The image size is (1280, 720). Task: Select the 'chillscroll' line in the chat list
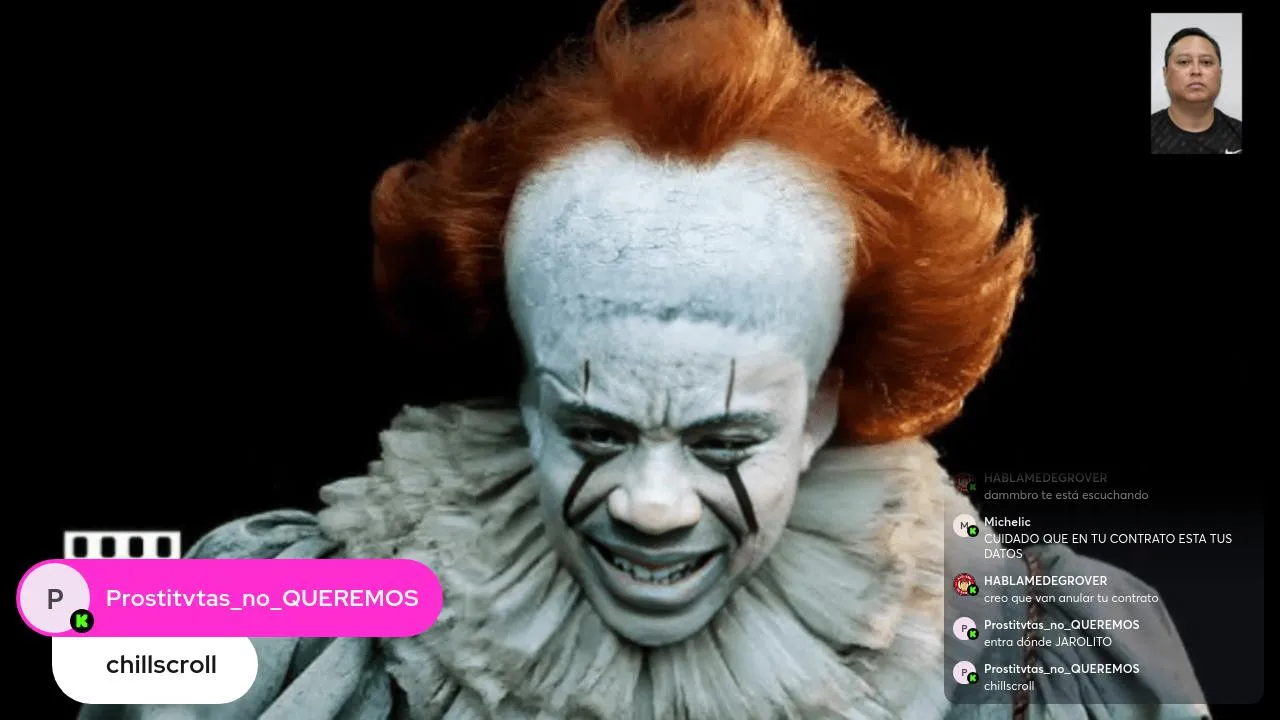(x=1009, y=686)
